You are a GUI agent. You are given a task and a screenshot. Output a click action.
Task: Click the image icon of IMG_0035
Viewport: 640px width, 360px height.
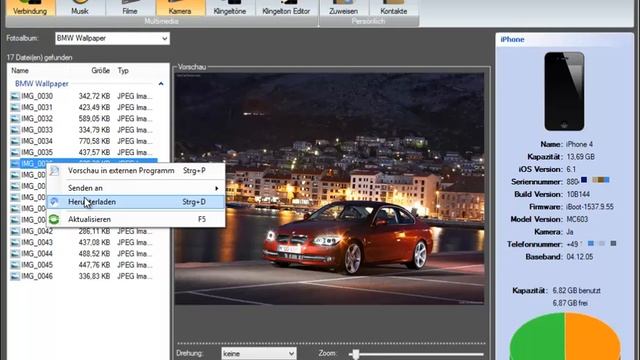pos(15,152)
